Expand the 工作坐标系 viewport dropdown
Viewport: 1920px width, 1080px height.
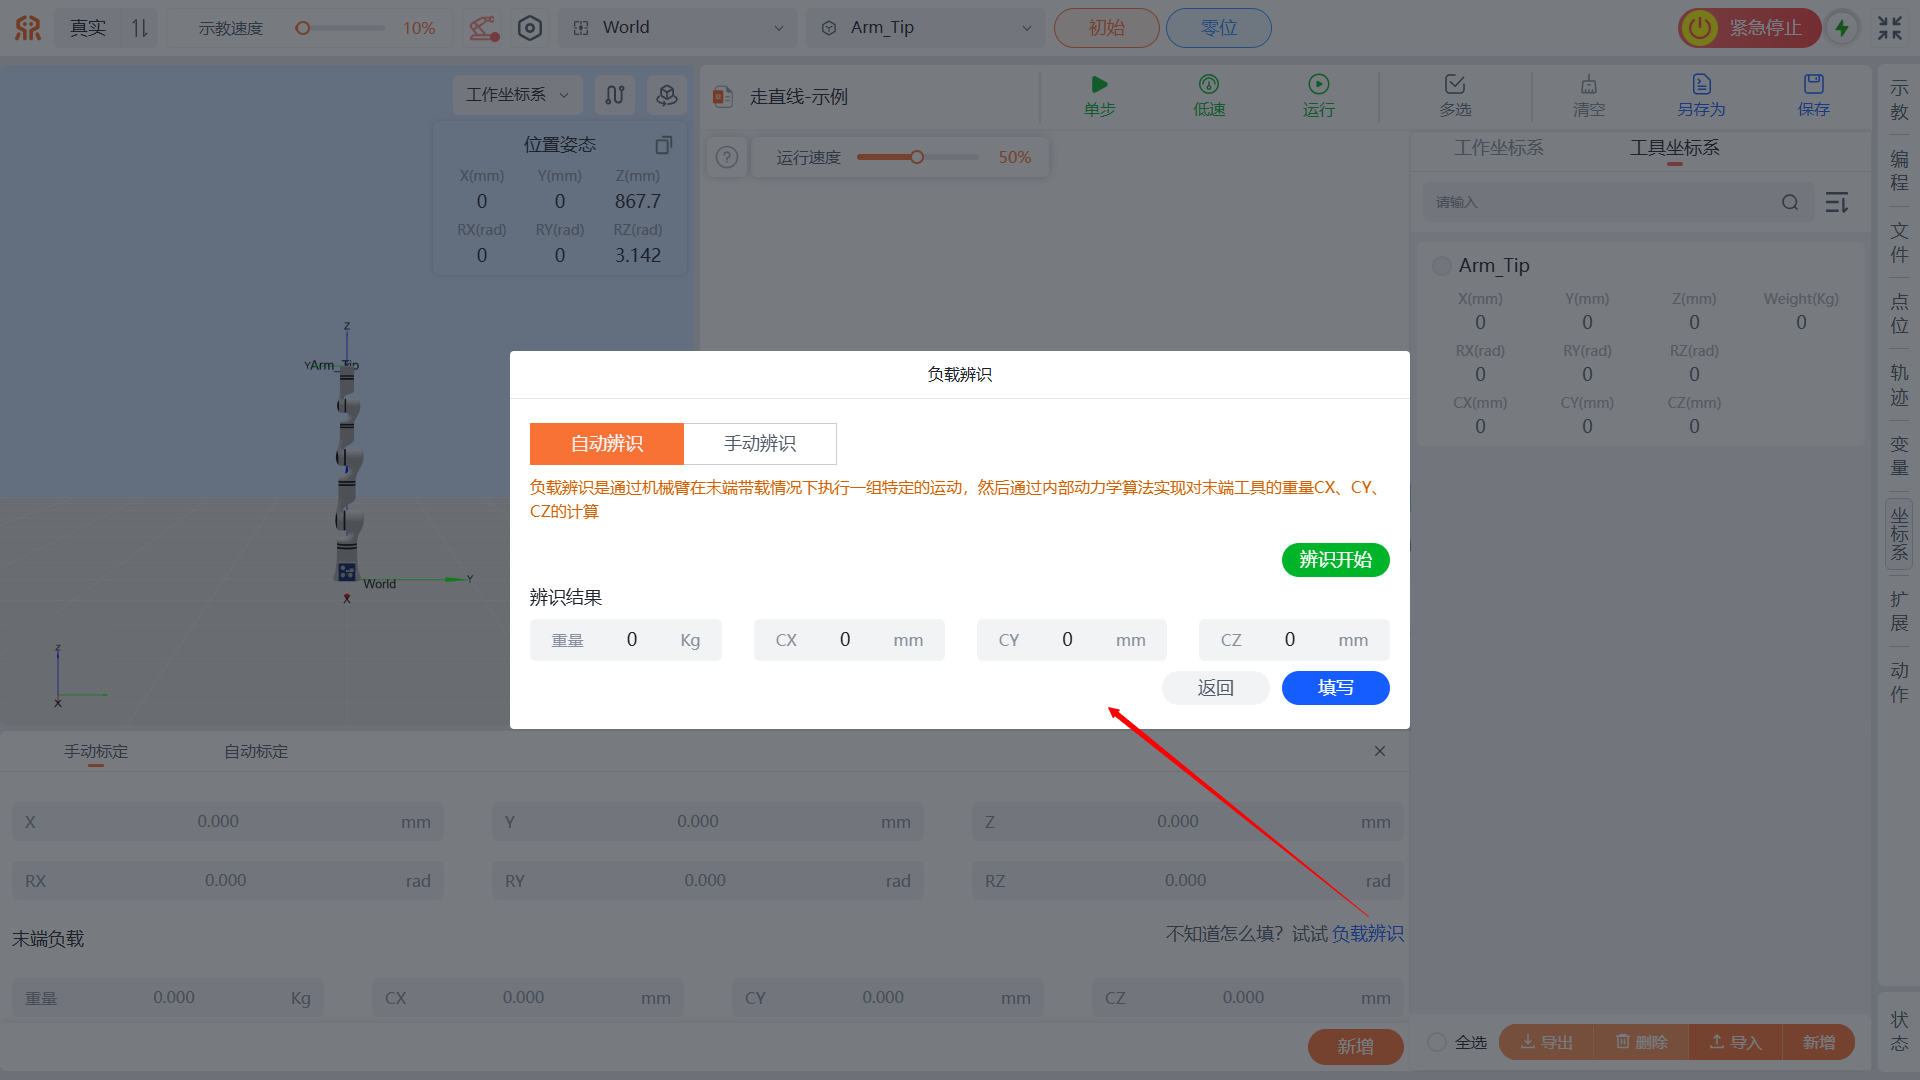pos(516,94)
